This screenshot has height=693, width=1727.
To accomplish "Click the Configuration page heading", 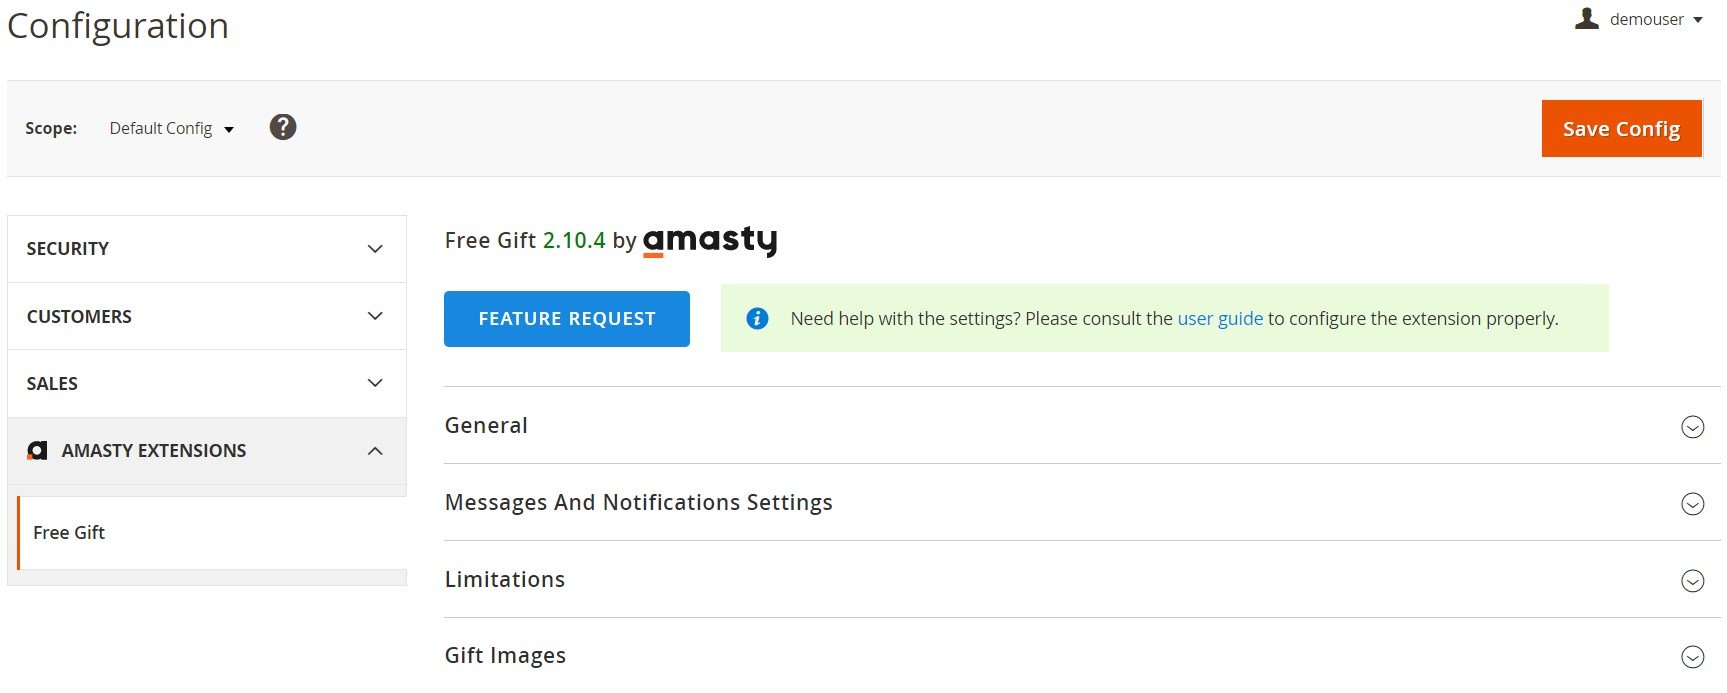I will click(118, 25).
